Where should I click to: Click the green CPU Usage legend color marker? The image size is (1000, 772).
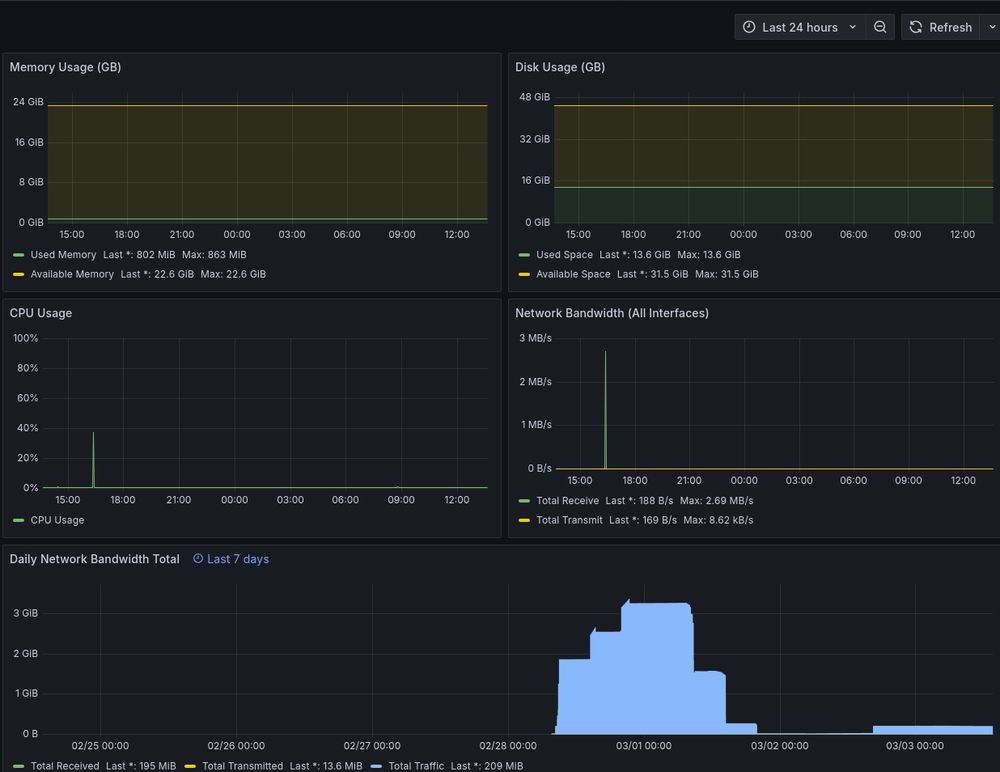coord(18,520)
